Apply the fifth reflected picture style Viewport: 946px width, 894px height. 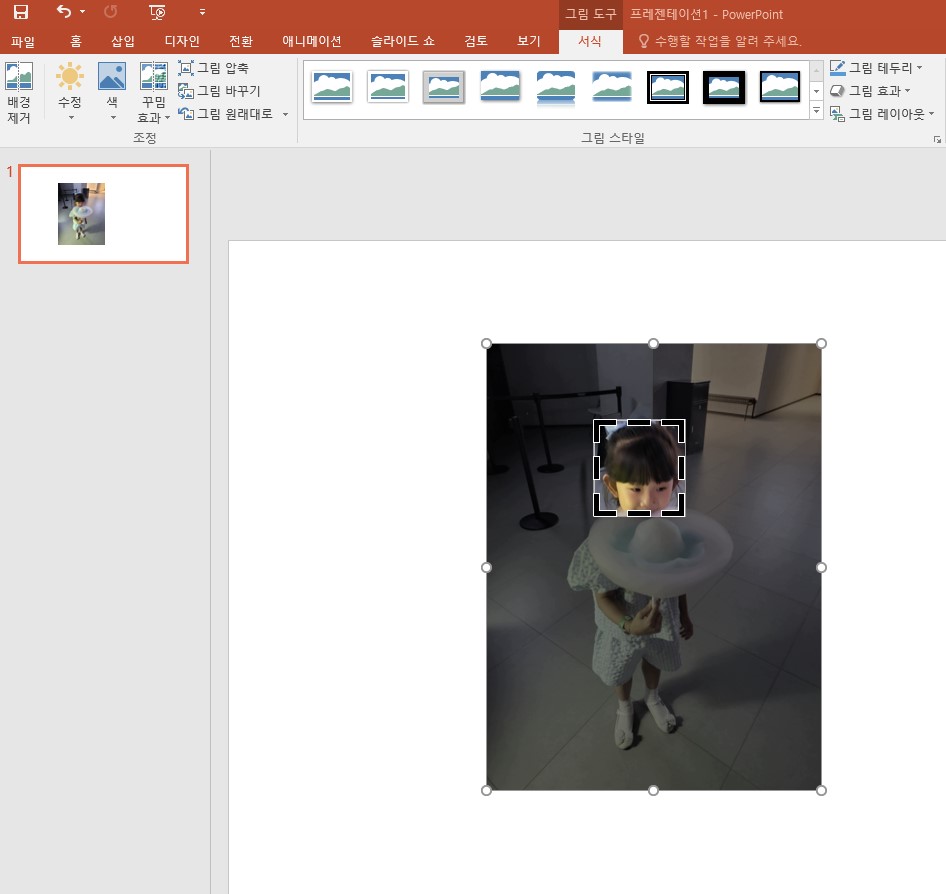click(556, 87)
